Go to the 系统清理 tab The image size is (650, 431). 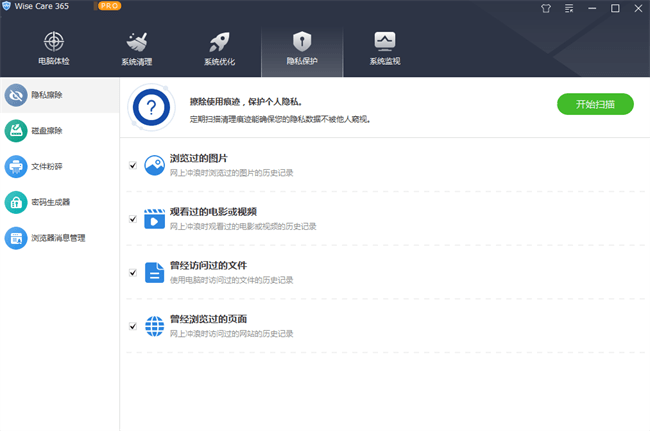[x=137, y=49]
